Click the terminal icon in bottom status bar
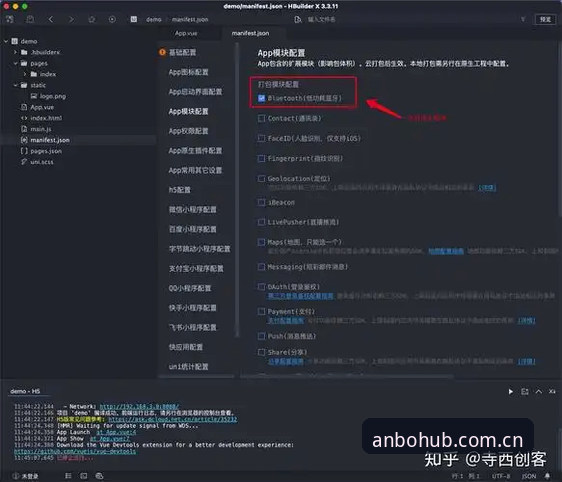 click(x=84, y=476)
